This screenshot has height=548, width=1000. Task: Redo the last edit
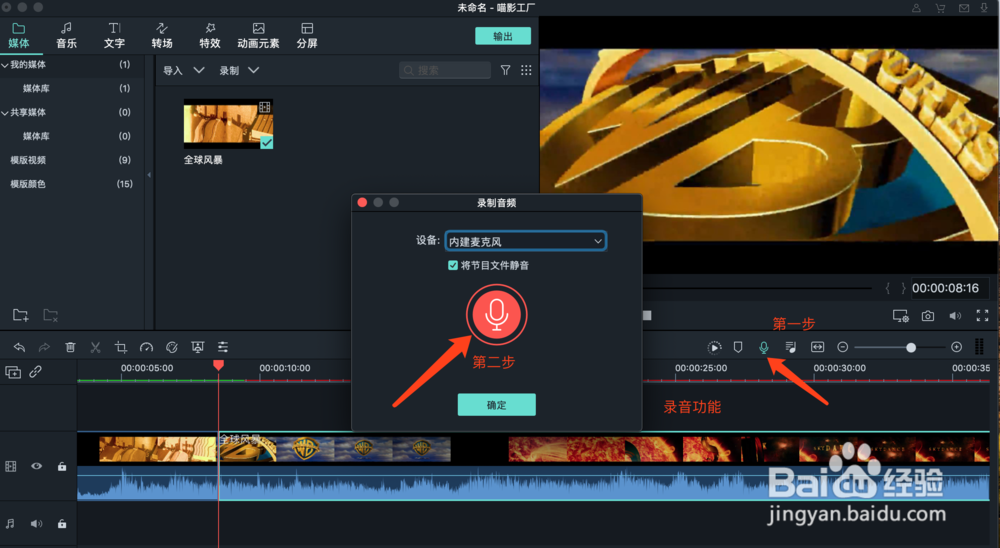tap(44, 347)
